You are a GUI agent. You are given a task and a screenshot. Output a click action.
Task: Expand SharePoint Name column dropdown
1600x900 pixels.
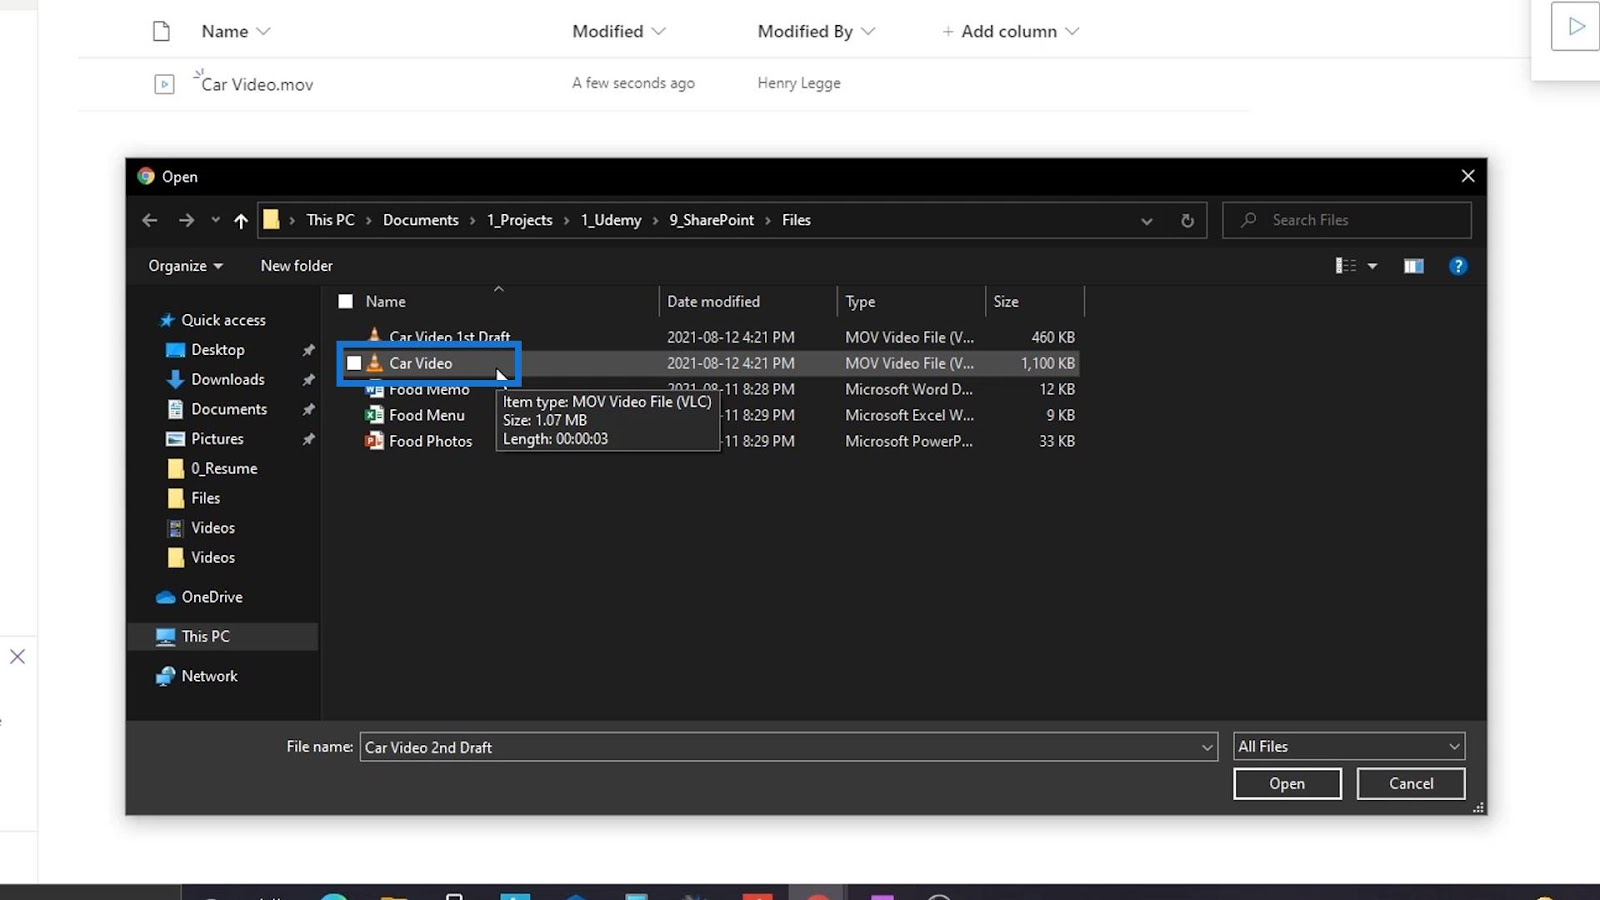pos(263,31)
